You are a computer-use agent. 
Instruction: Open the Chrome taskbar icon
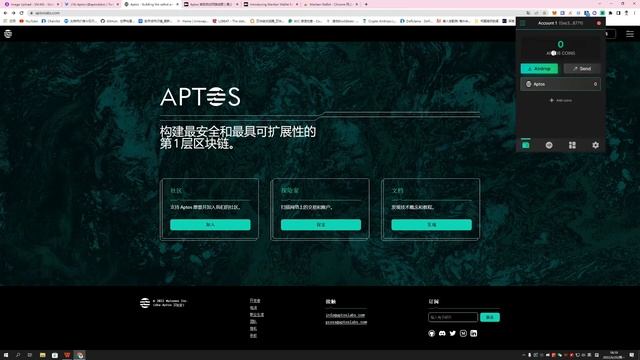tap(80, 355)
